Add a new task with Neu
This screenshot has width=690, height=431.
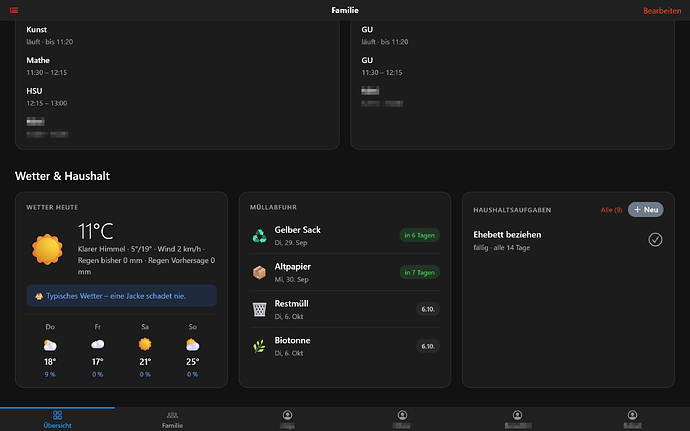tap(646, 210)
